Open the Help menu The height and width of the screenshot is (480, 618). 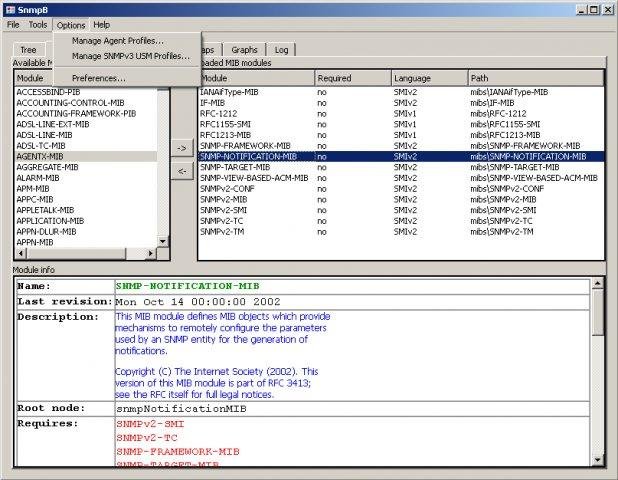[x=102, y=24]
